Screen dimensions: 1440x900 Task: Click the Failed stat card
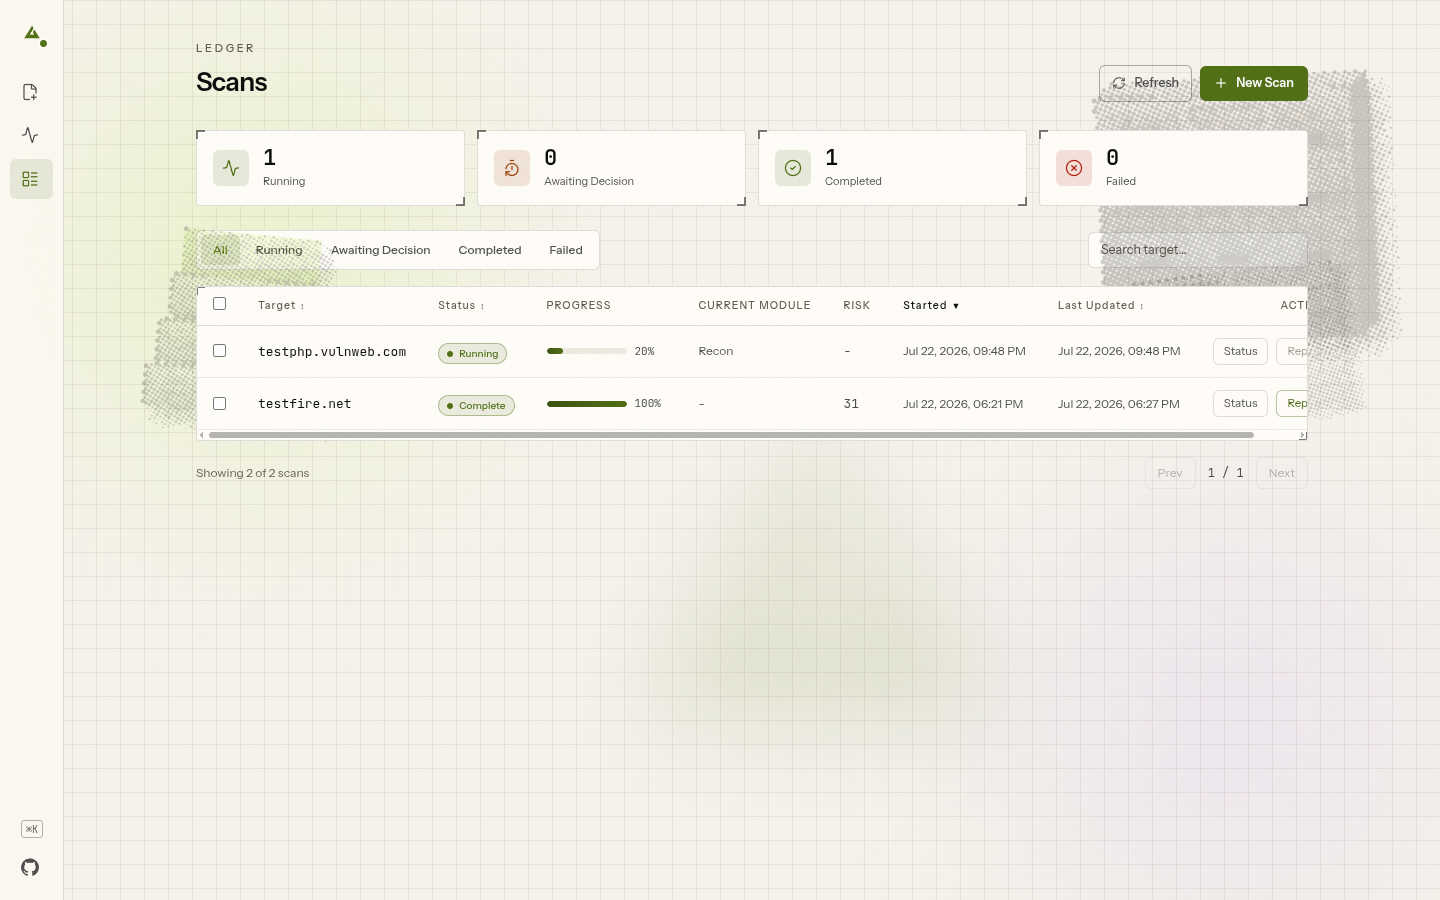coord(1174,168)
